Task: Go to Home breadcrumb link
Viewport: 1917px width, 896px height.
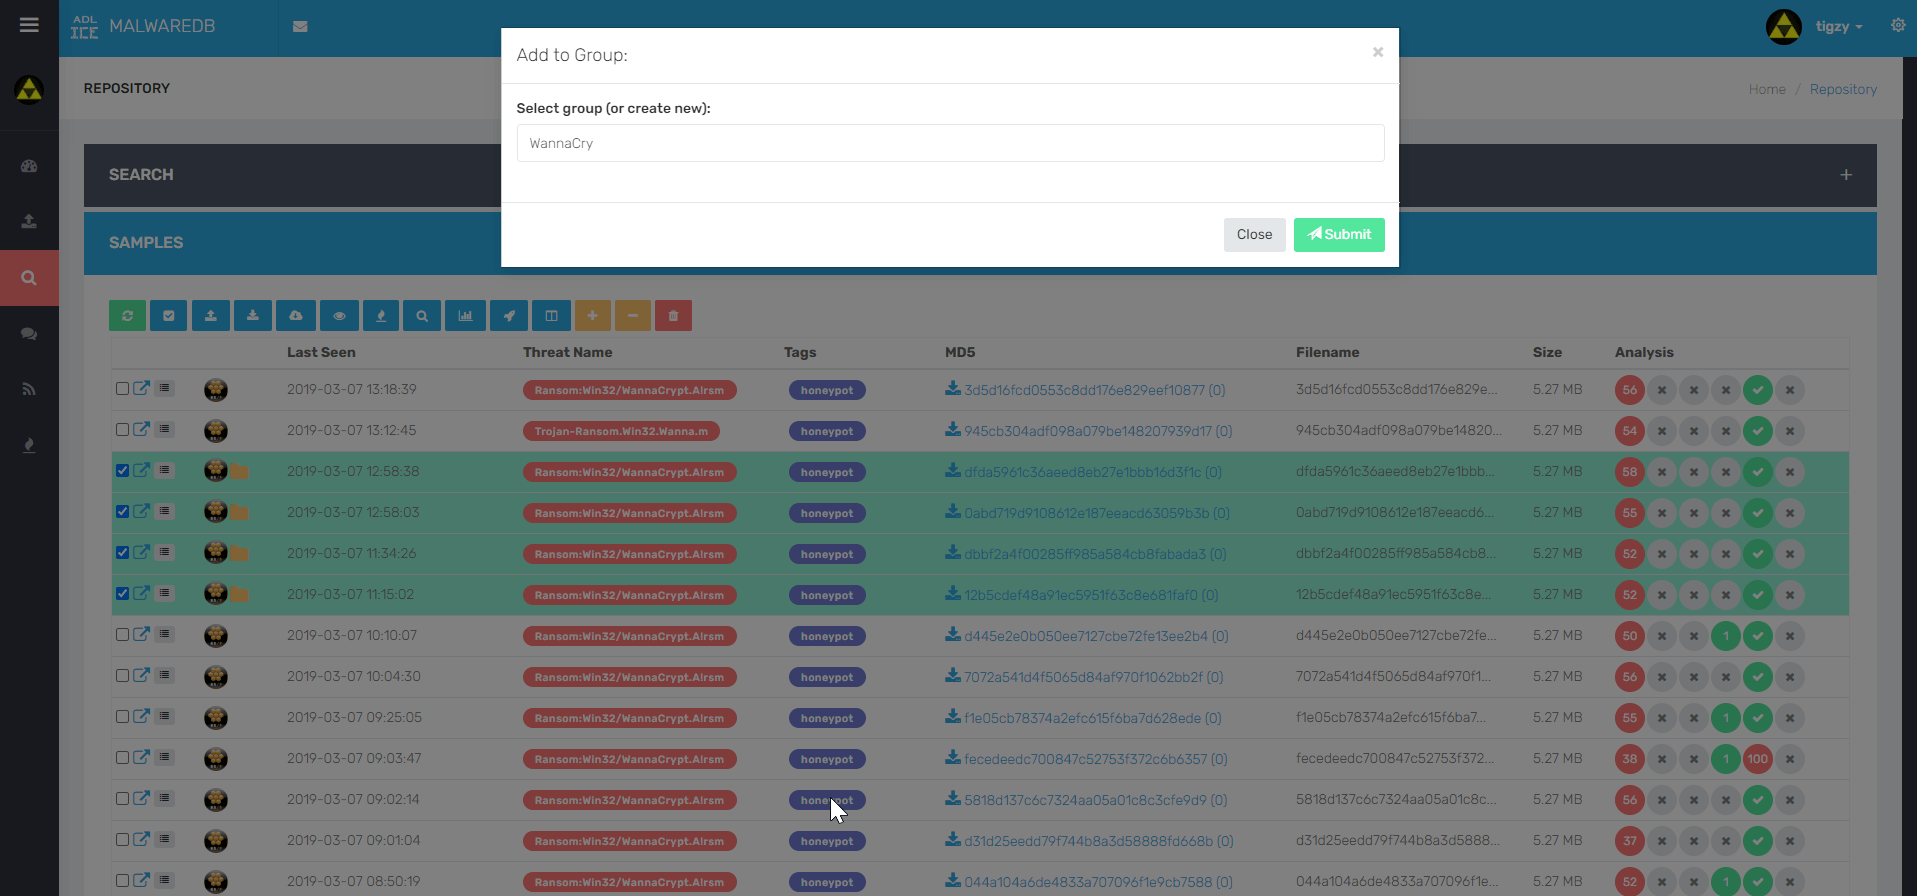Action: click(1766, 89)
